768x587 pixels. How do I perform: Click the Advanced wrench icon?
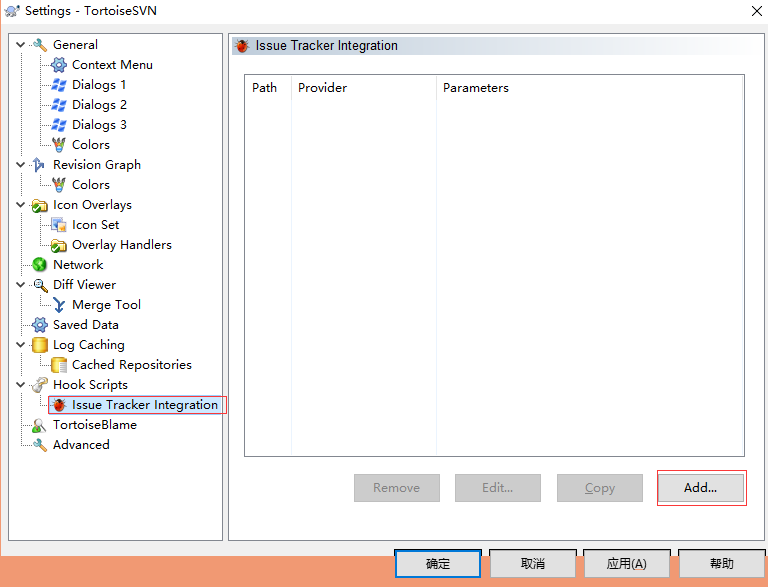point(40,445)
